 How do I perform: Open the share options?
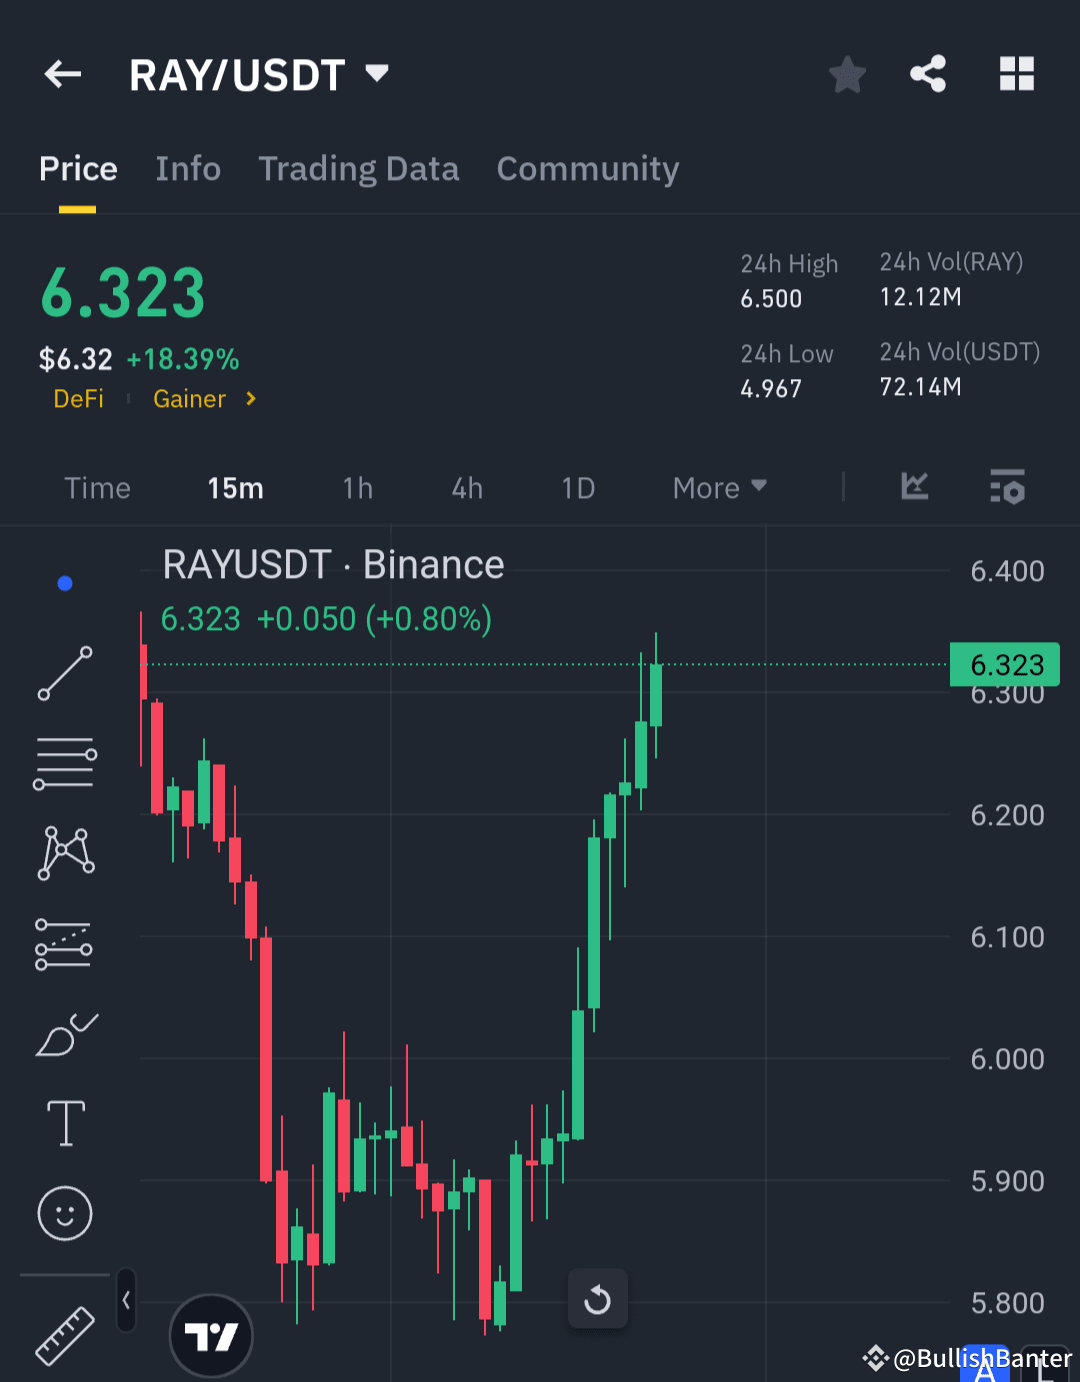tap(928, 72)
